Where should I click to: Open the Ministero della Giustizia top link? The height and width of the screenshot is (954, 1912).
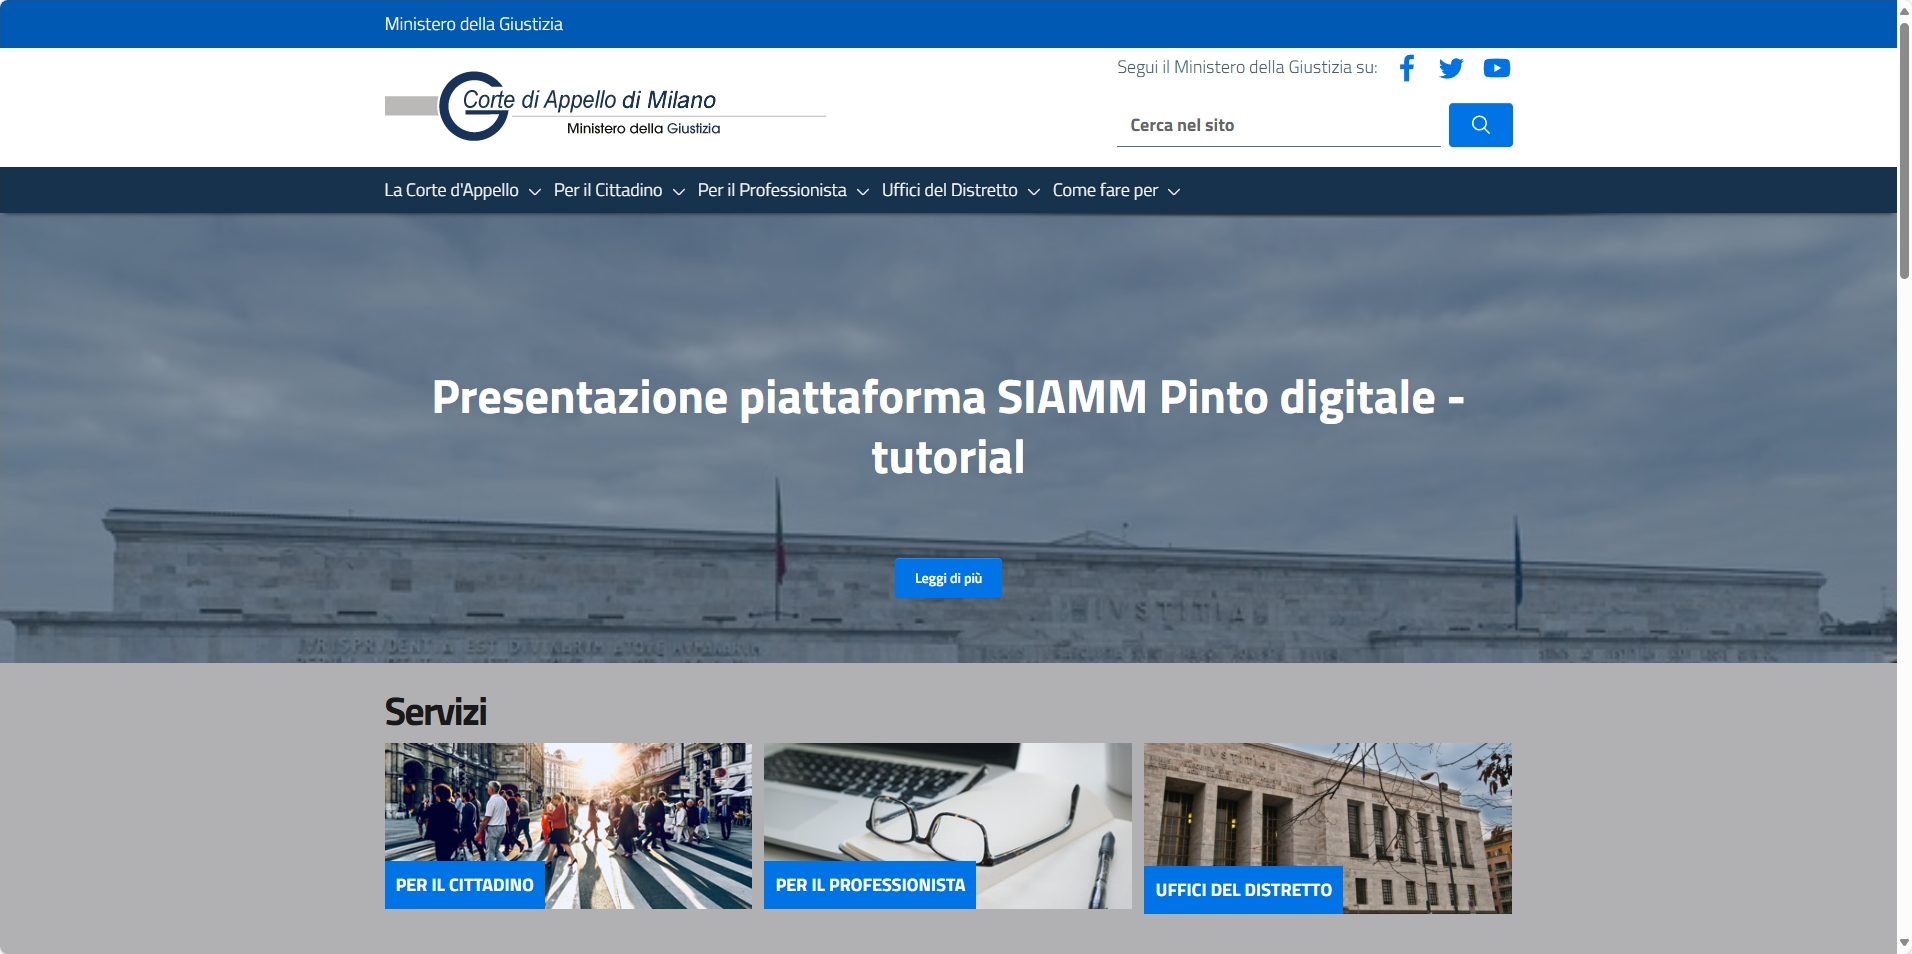click(473, 24)
